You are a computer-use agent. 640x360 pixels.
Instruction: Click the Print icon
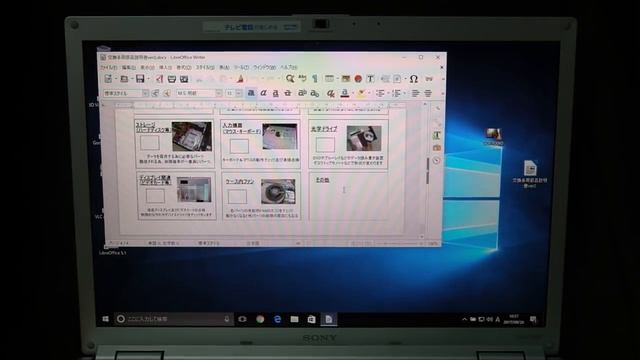(172, 79)
